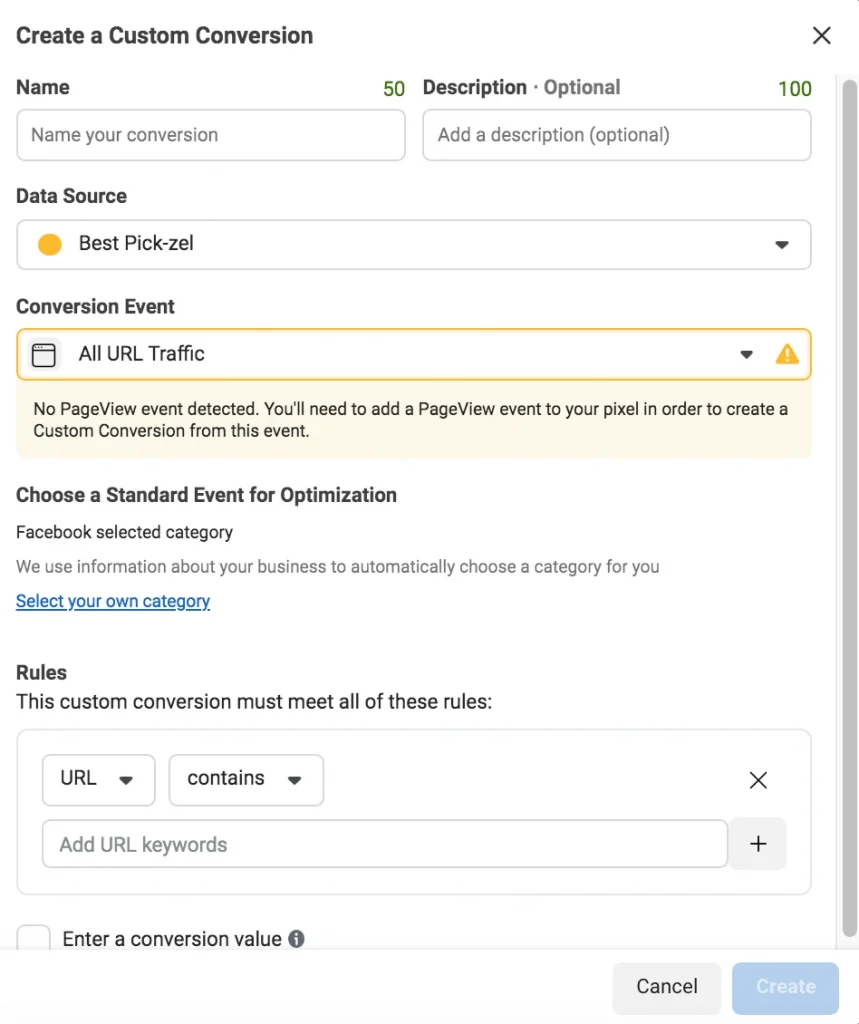Click the Select your own category link
This screenshot has width=859, height=1024.
click(x=113, y=601)
